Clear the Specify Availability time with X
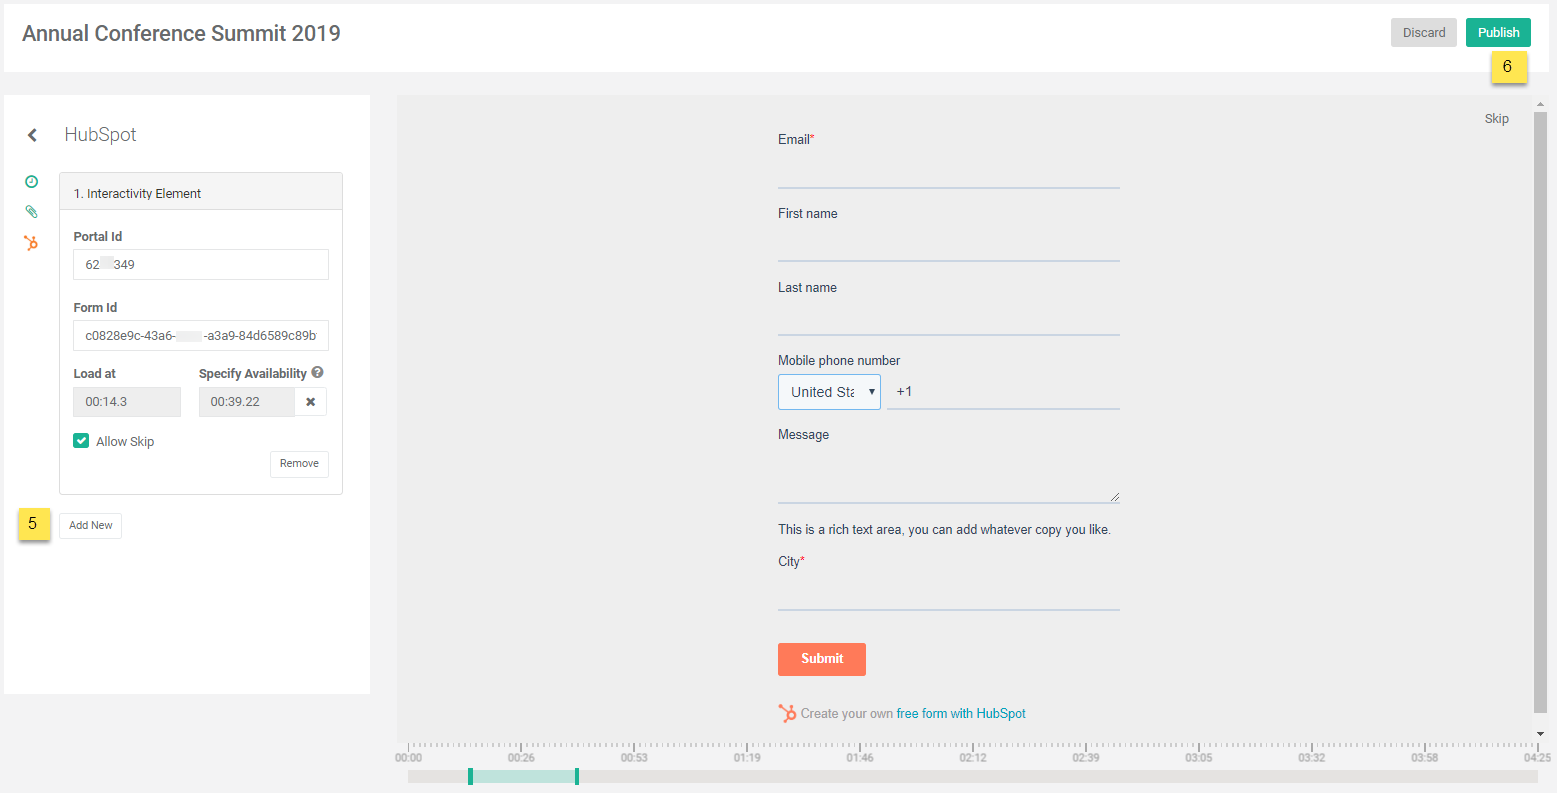Image resolution: width=1557 pixels, height=793 pixels. (x=310, y=402)
